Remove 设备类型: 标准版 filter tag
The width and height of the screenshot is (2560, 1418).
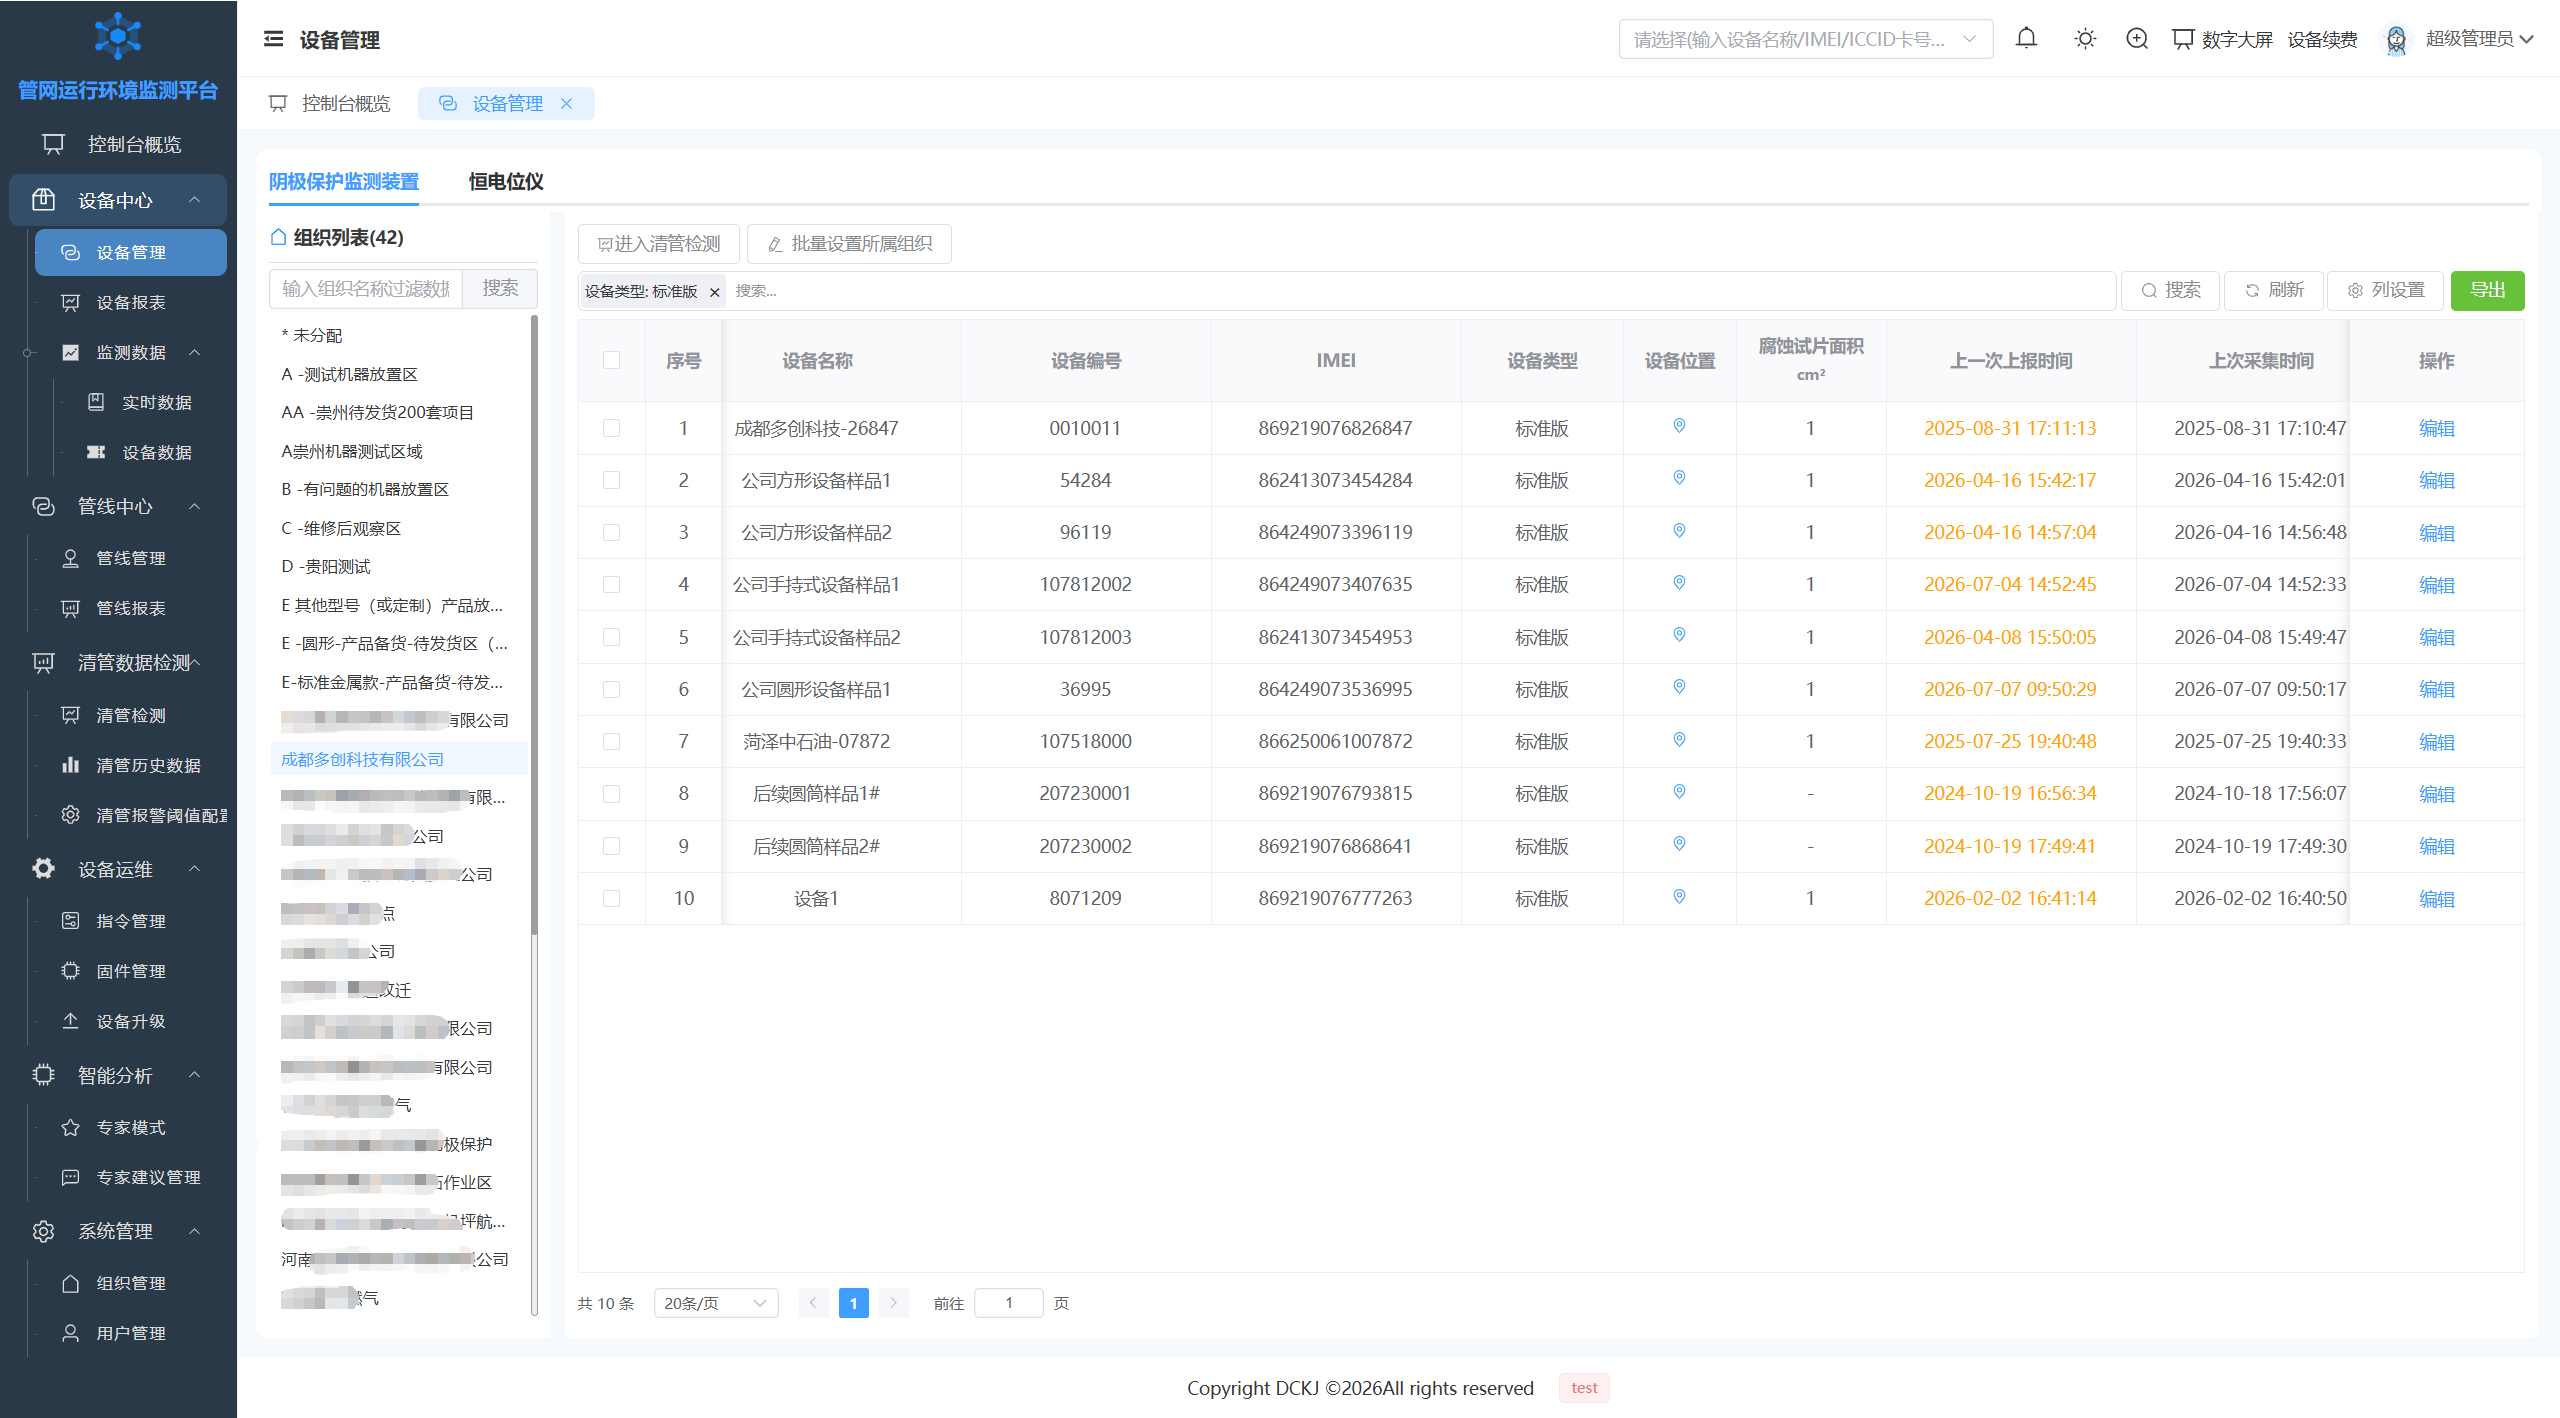click(x=714, y=292)
